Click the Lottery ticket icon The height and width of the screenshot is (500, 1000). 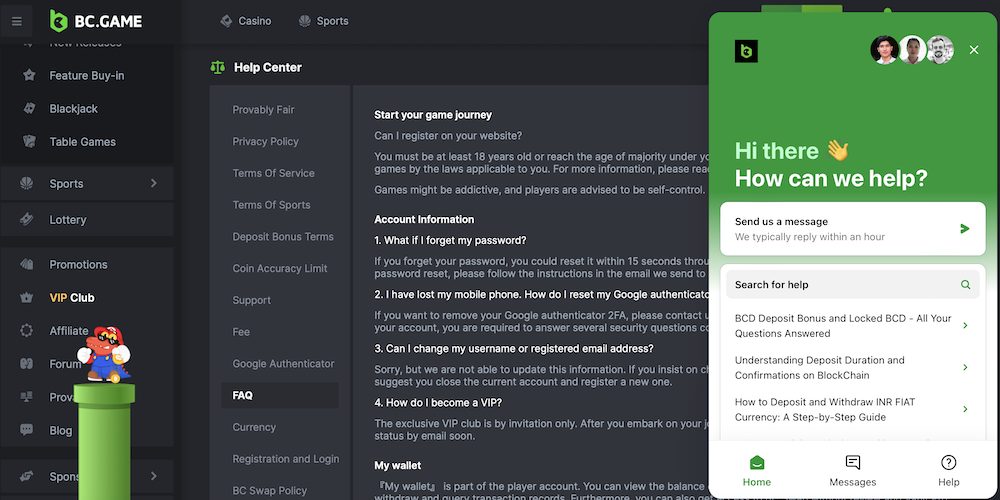tap(26, 219)
